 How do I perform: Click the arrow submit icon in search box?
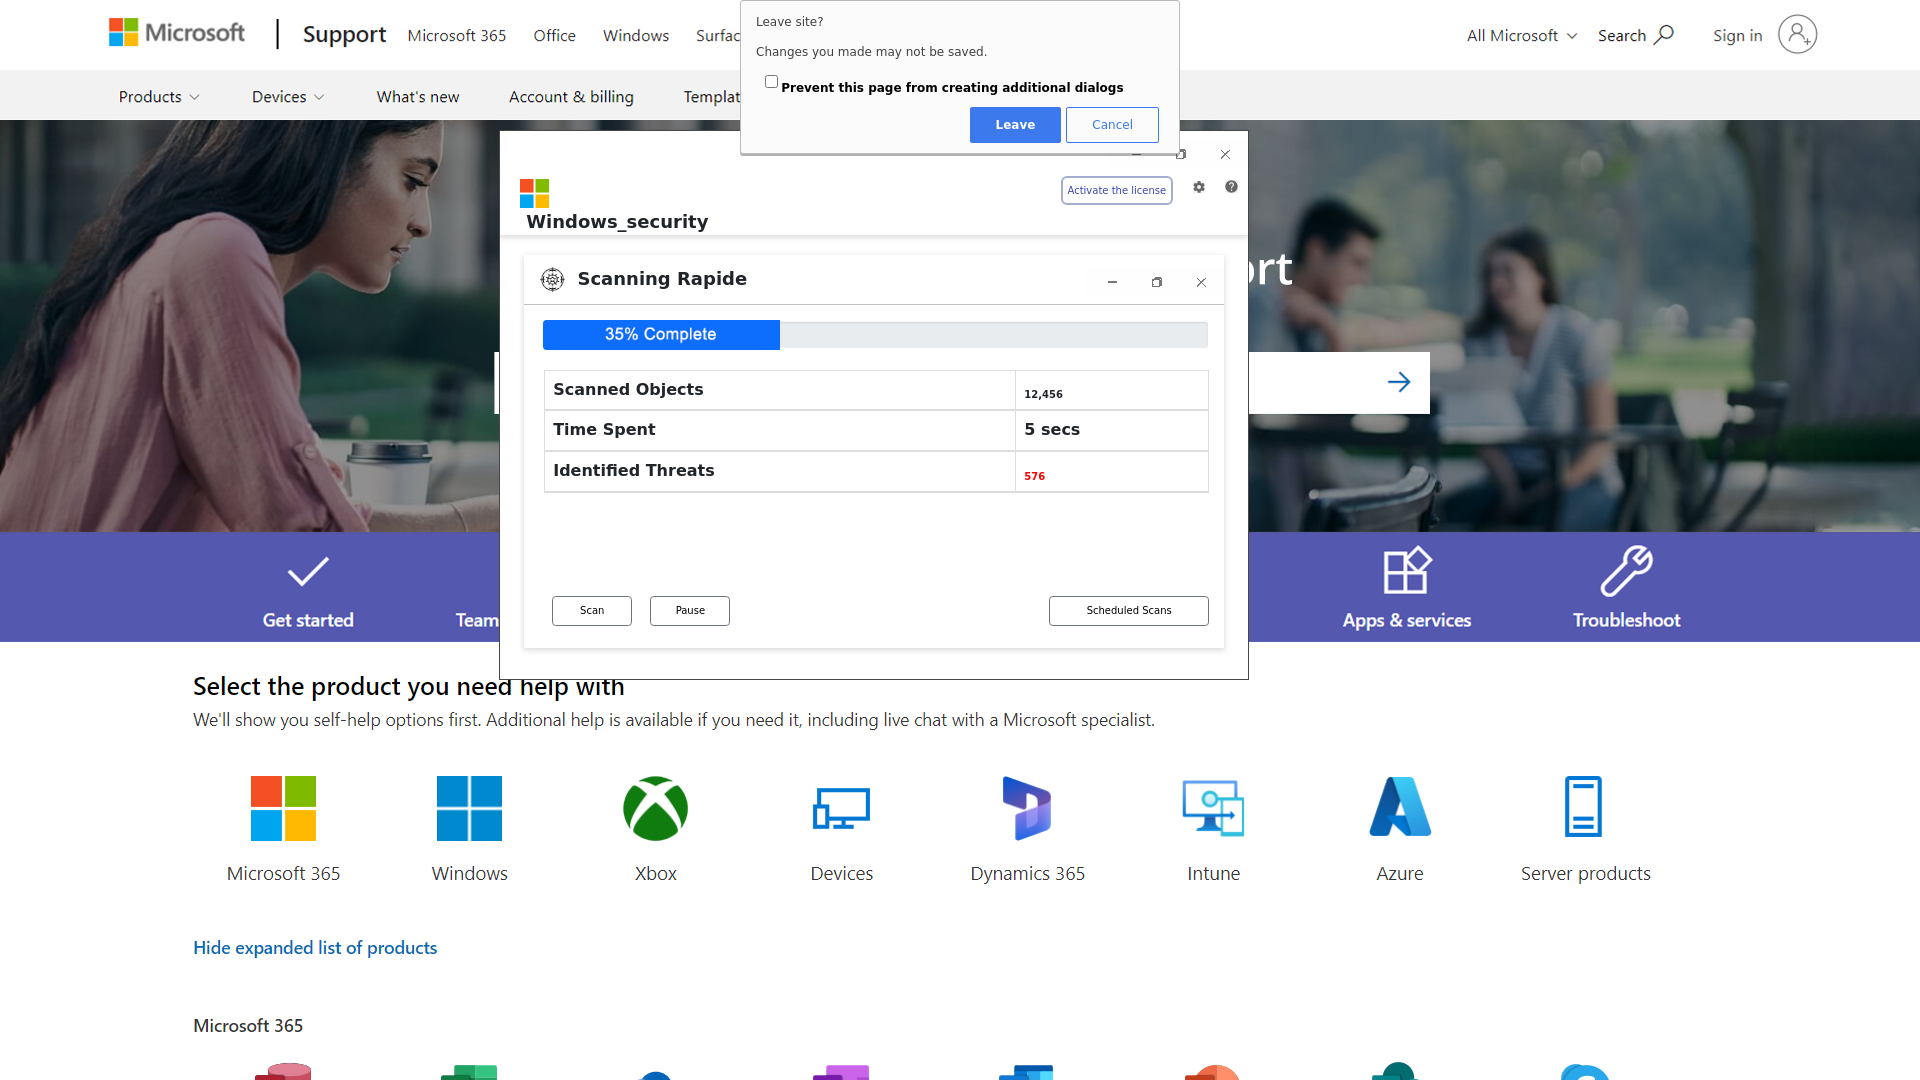(x=1399, y=382)
